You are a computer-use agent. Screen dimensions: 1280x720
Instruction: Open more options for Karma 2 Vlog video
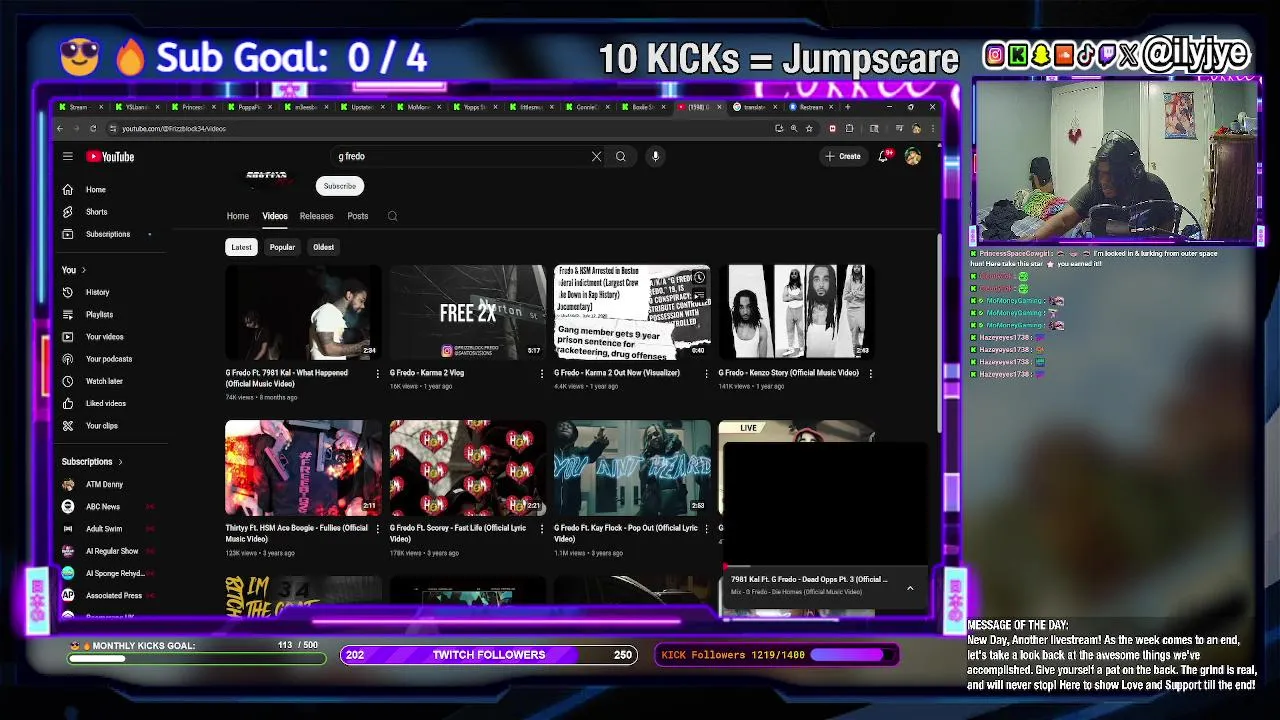click(x=542, y=373)
